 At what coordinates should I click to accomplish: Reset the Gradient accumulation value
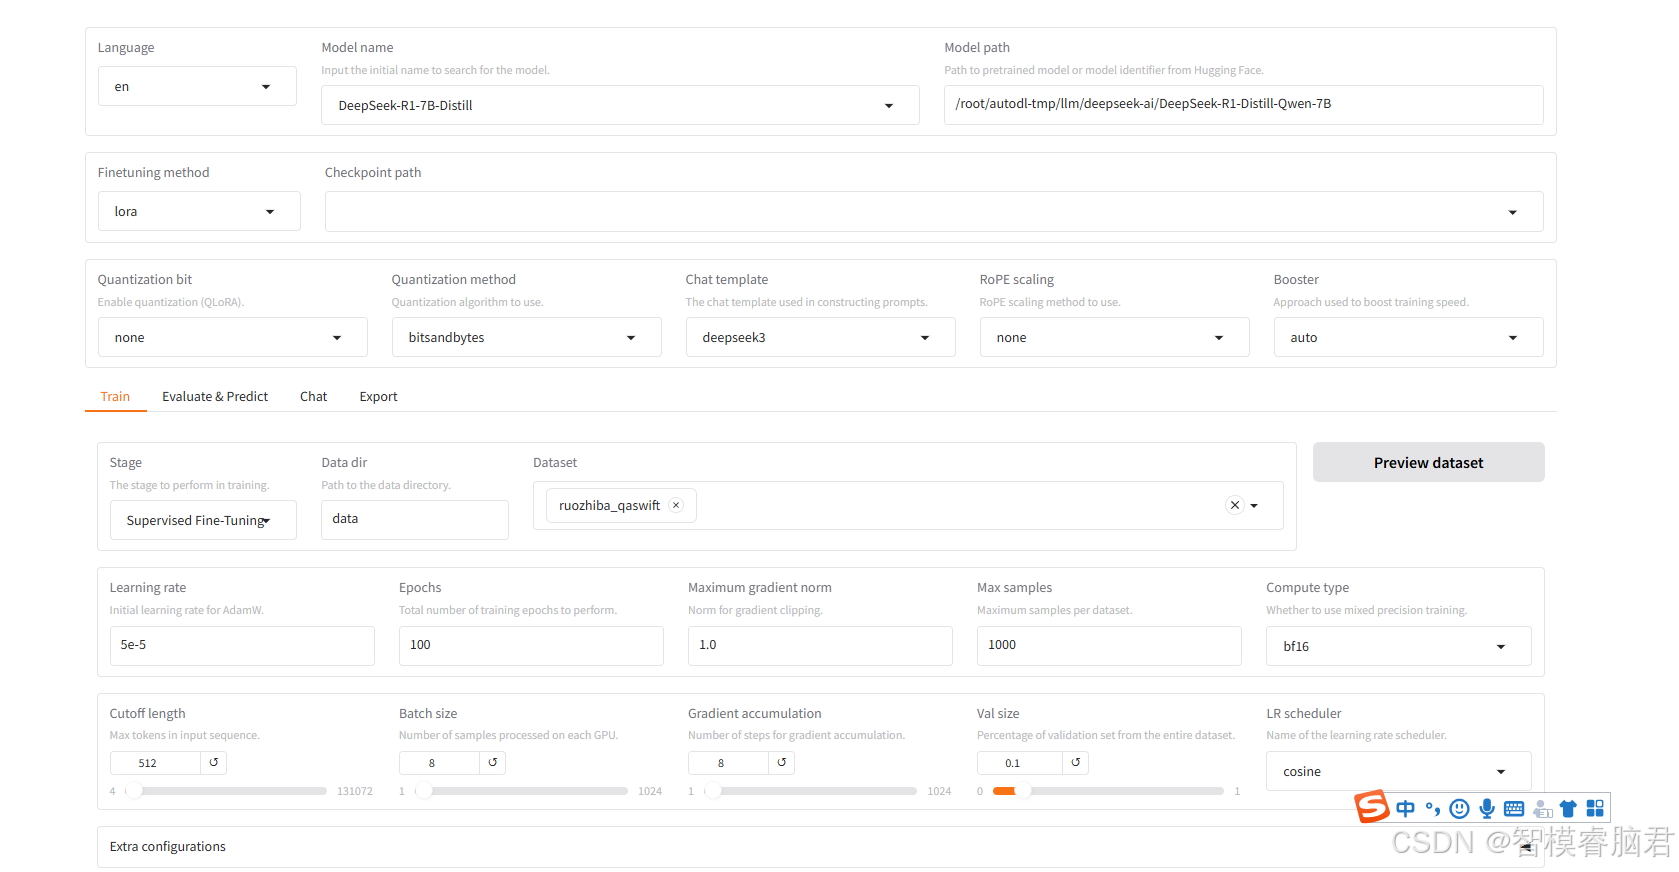(781, 762)
